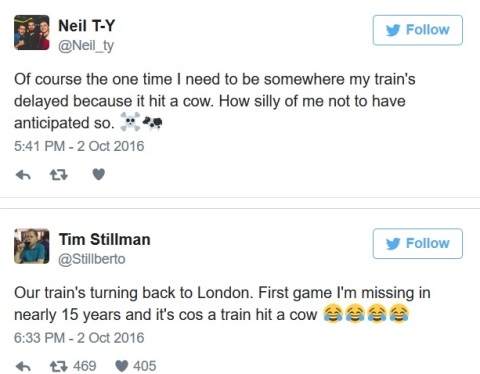View the 469 retweets count
This screenshot has height=374, width=480.
[85, 366]
